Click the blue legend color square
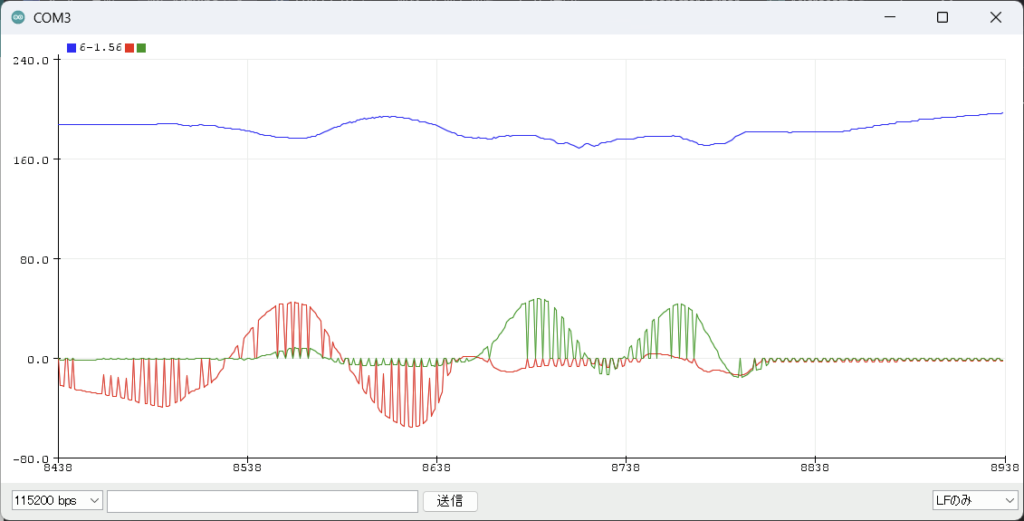The width and height of the screenshot is (1024, 521). [71, 48]
